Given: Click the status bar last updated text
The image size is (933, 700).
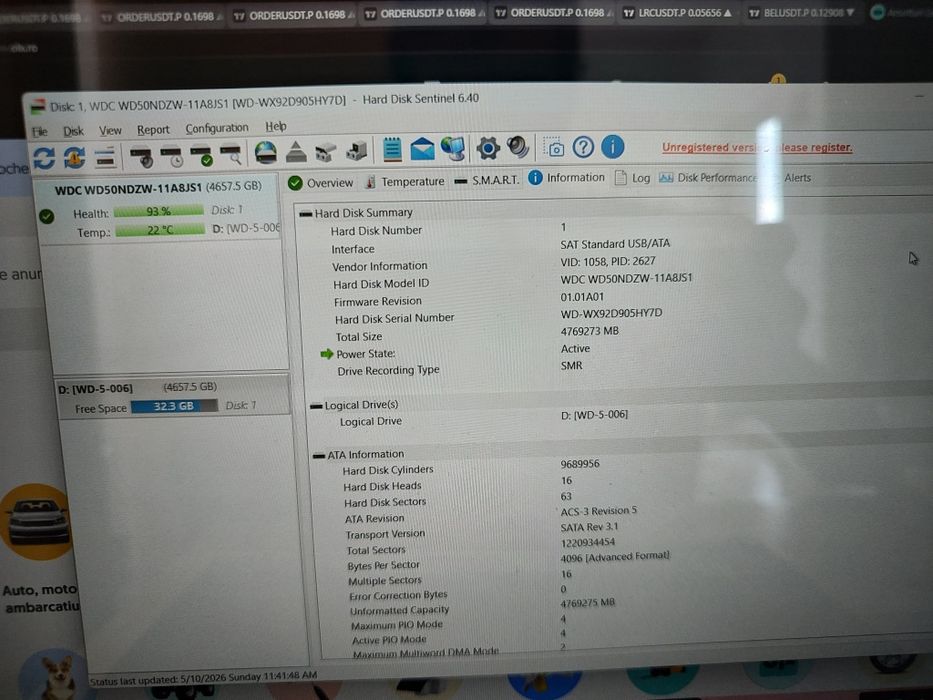Looking at the screenshot, I should (203, 677).
